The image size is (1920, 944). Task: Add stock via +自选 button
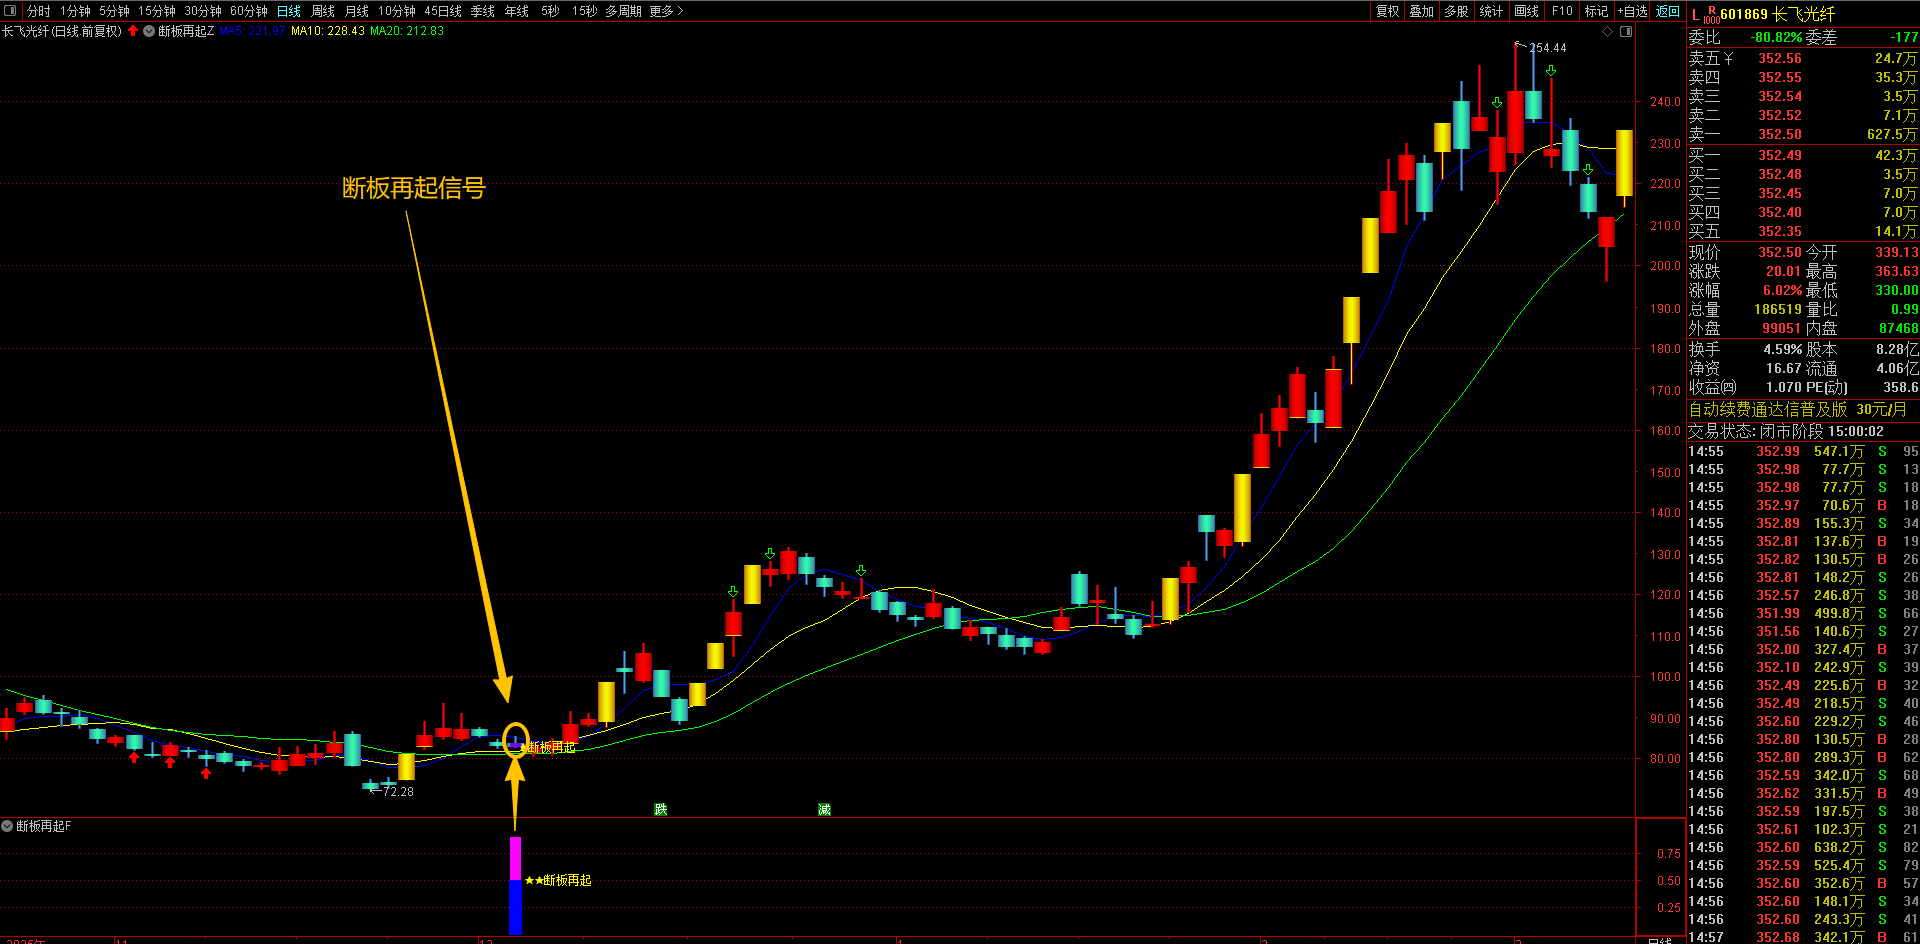coord(1633,11)
